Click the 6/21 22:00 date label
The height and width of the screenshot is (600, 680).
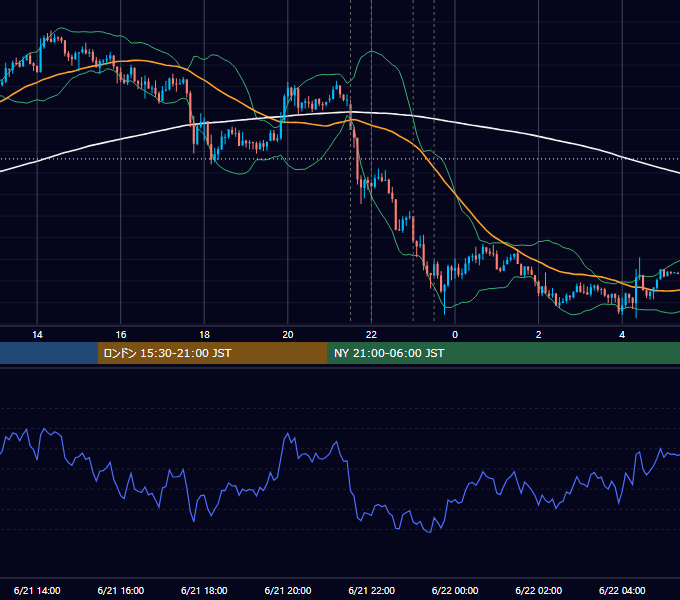click(372, 590)
